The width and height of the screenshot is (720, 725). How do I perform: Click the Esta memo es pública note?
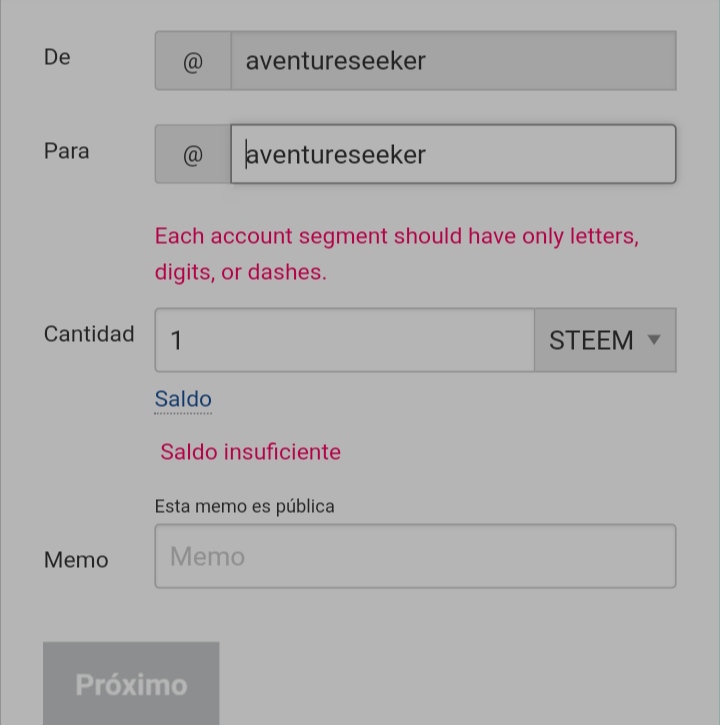click(245, 506)
